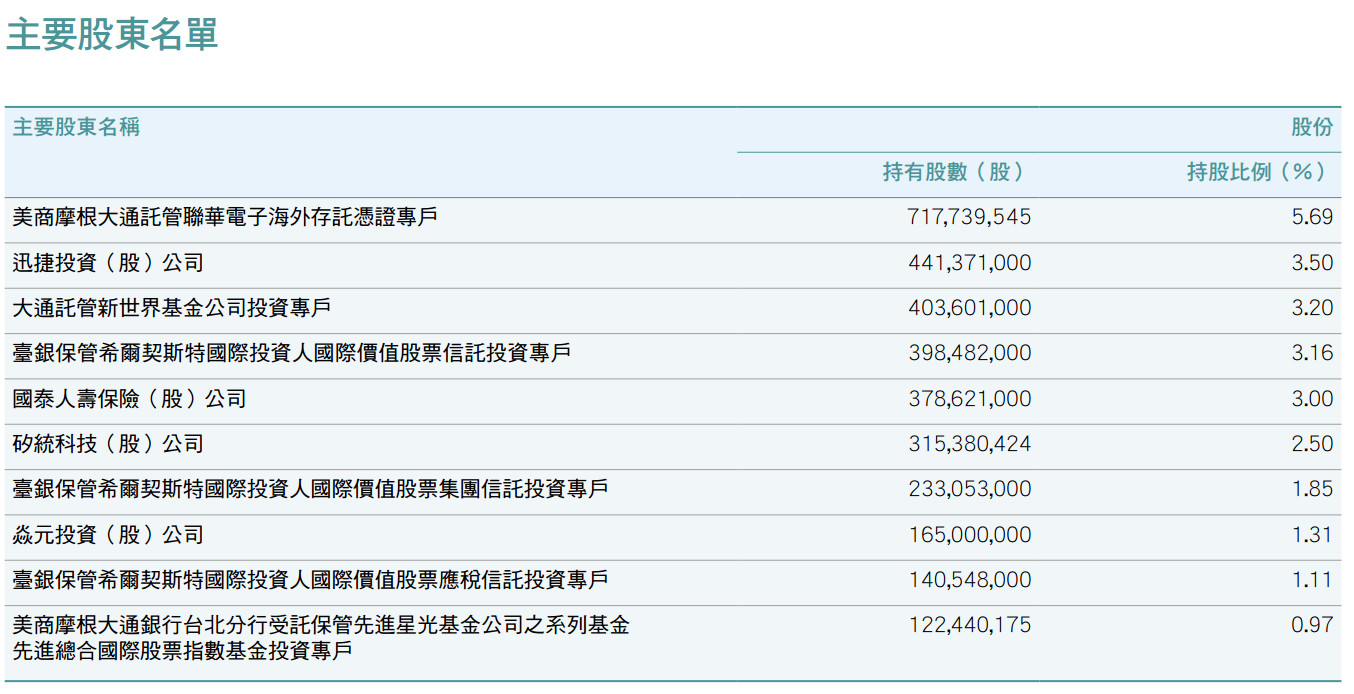Image resolution: width=1354 pixels, height=694 pixels.
Task: Select the 迅捷投資（股）公司 shareholder name
Action: point(108,263)
